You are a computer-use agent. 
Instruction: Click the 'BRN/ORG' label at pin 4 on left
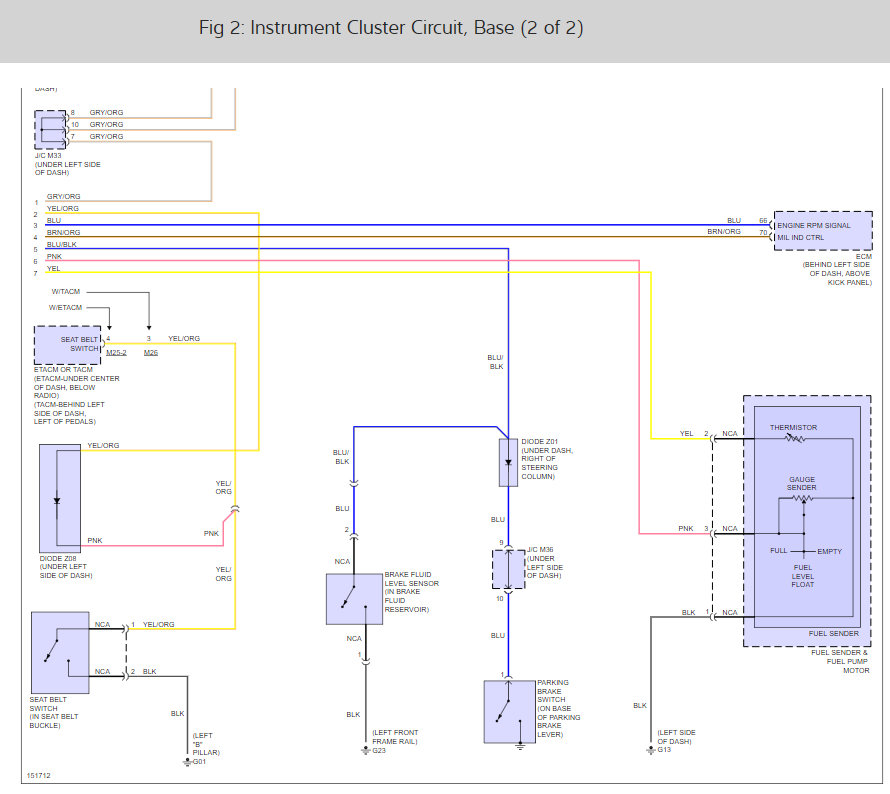point(64,232)
